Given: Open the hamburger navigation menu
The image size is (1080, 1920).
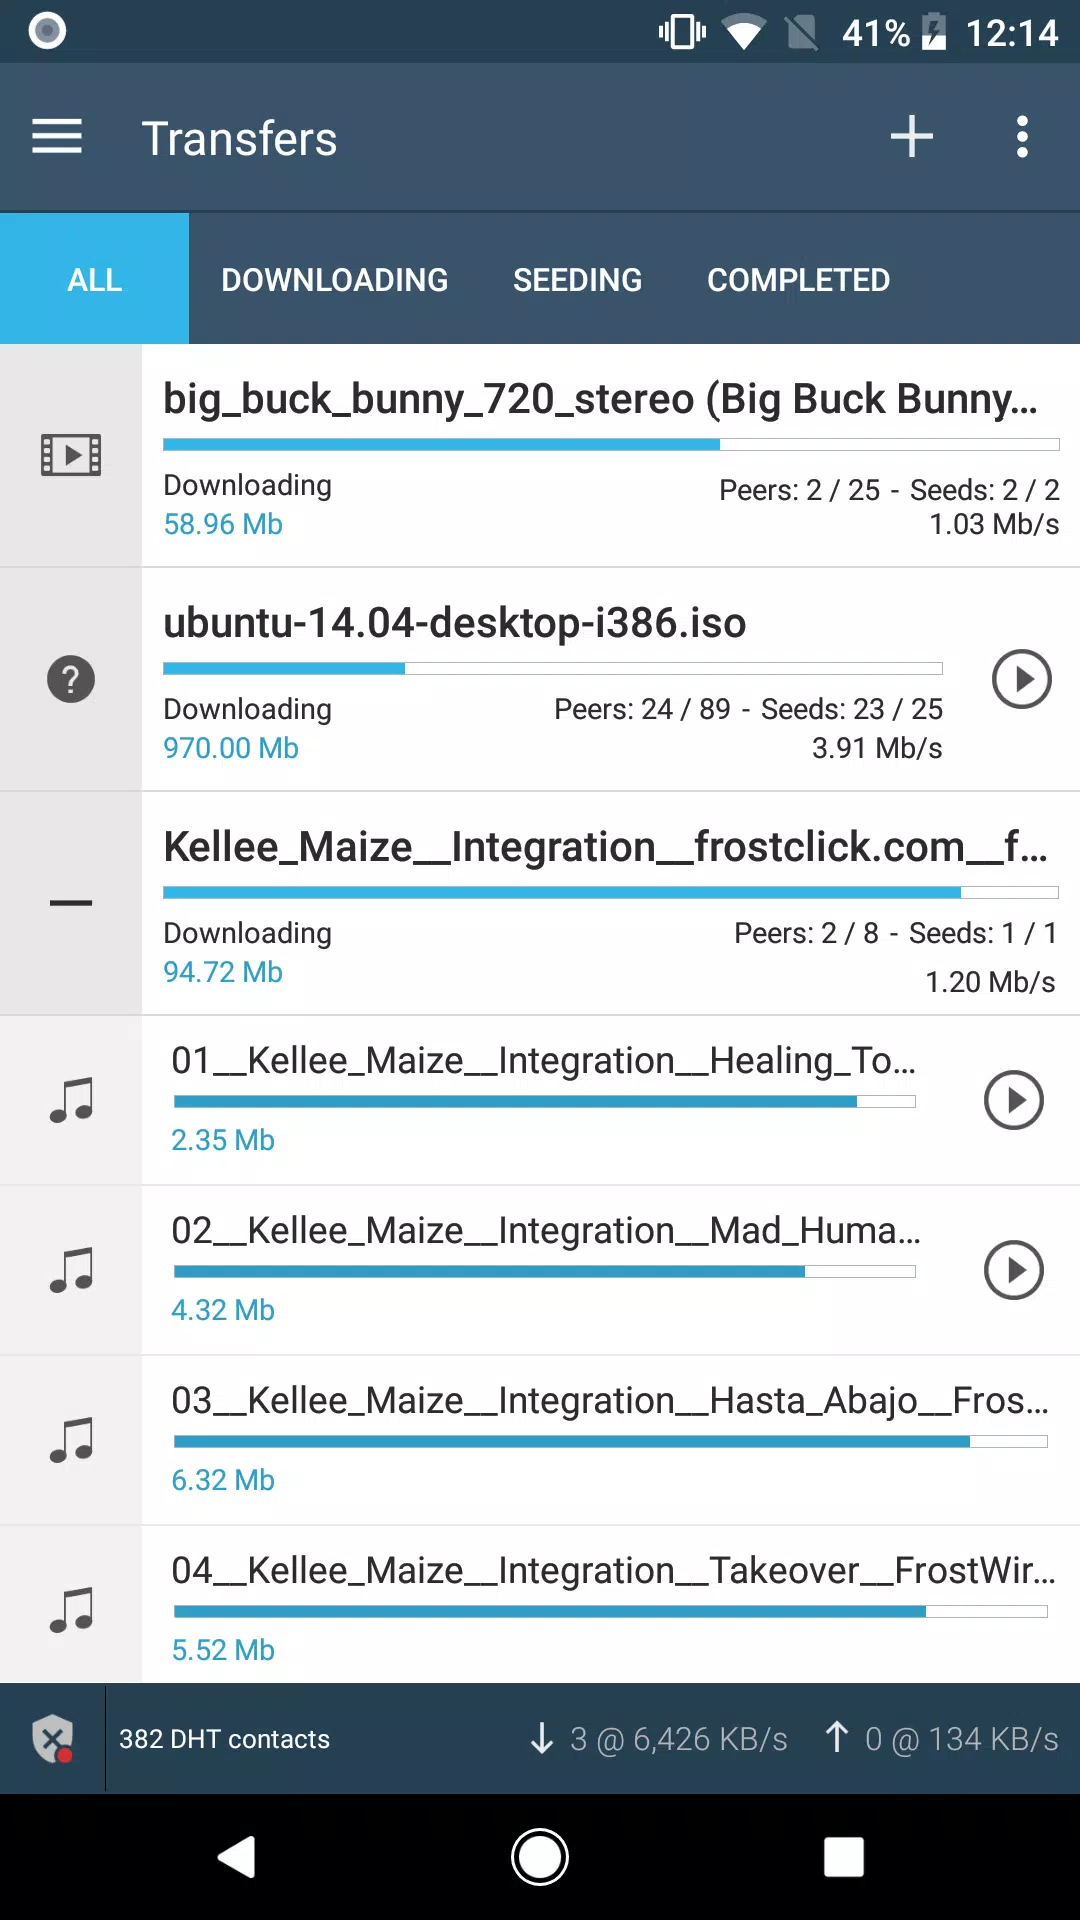Looking at the screenshot, I should point(57,137).
